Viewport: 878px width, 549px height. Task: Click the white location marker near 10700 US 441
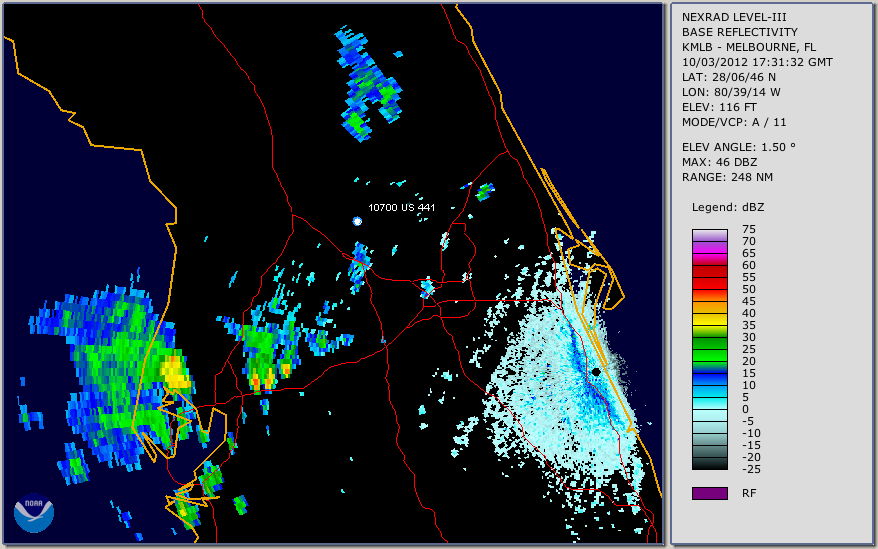point(357,221)
